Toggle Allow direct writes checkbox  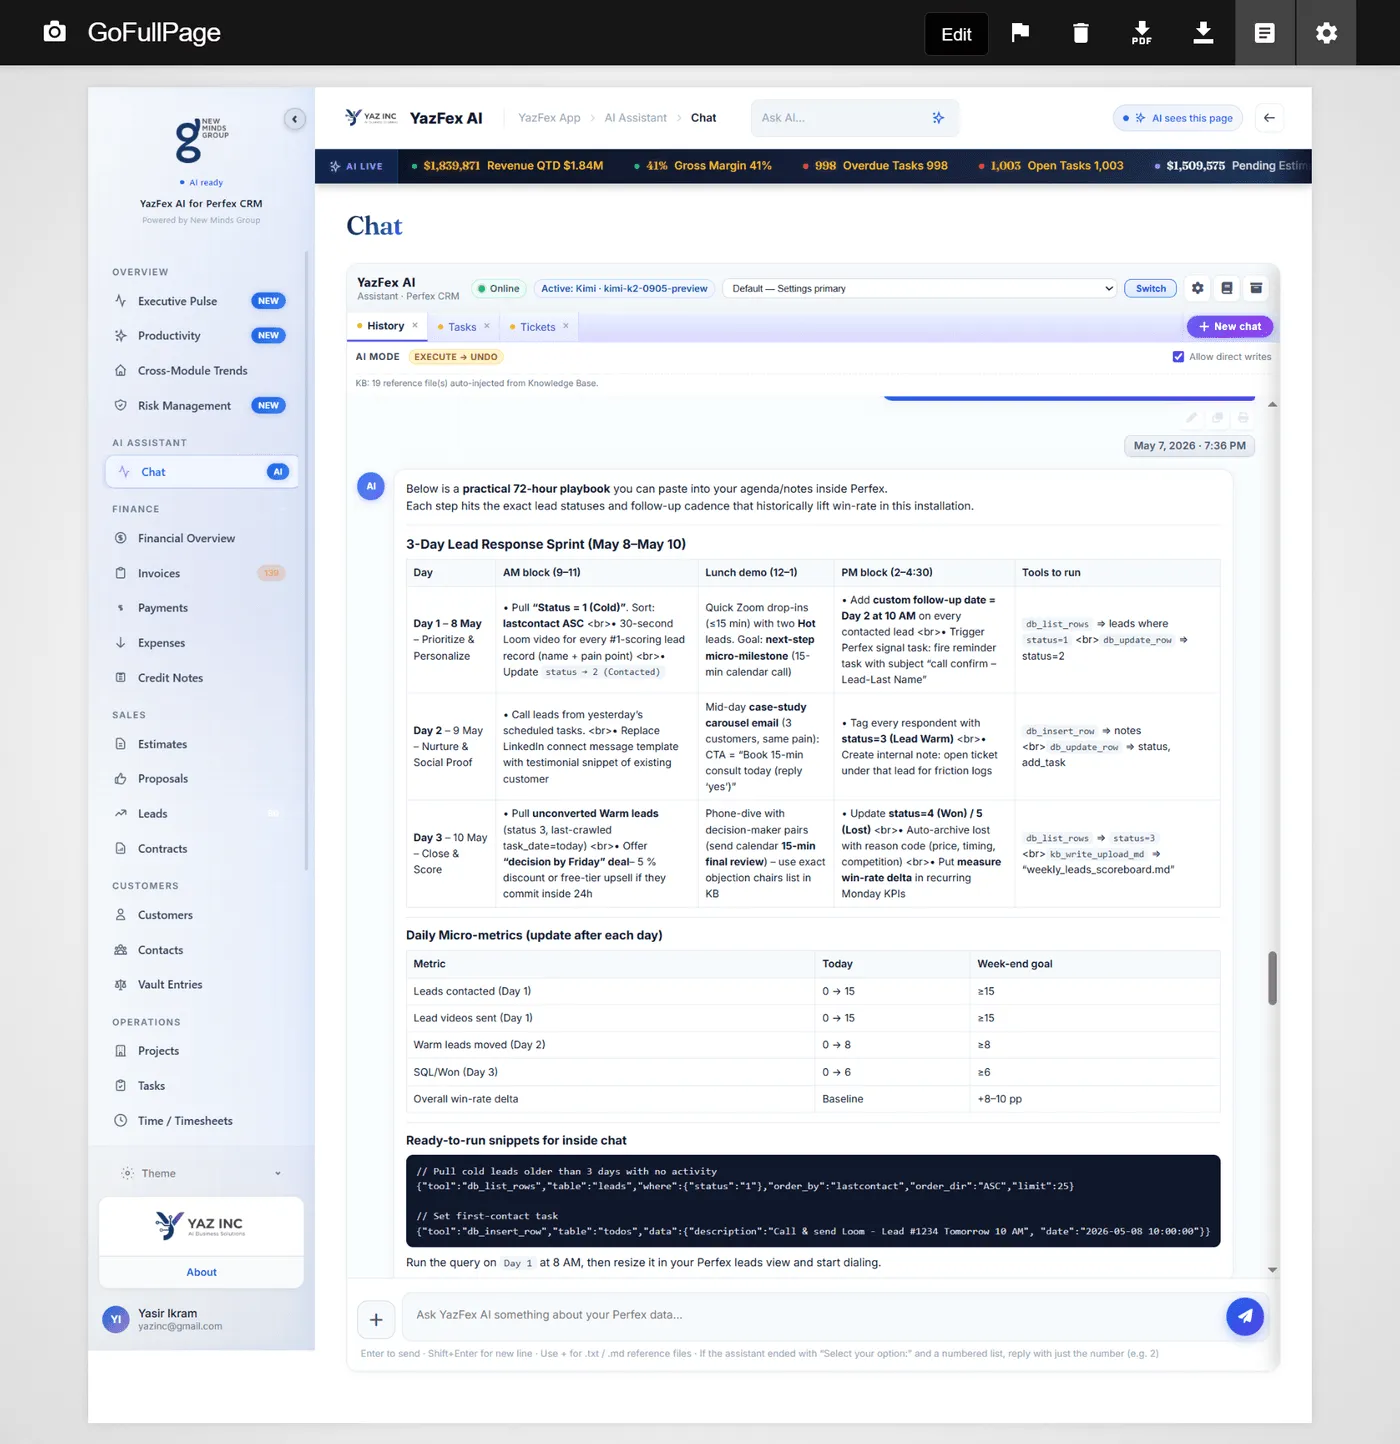point(1178,357)
